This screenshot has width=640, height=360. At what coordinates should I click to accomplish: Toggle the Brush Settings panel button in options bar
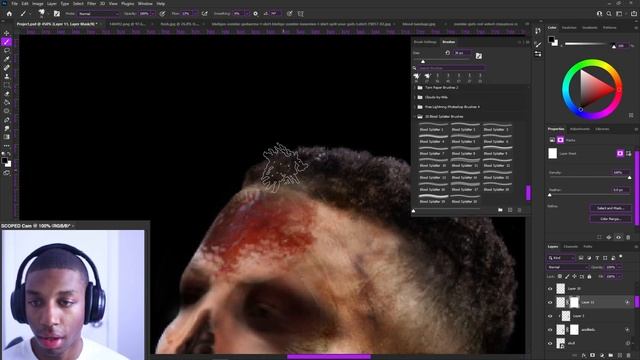57,13
